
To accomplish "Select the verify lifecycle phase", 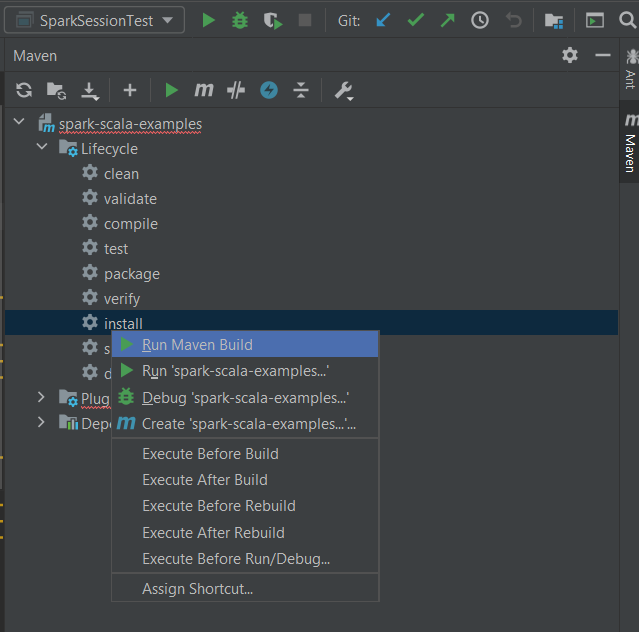I will click(122, 299).
